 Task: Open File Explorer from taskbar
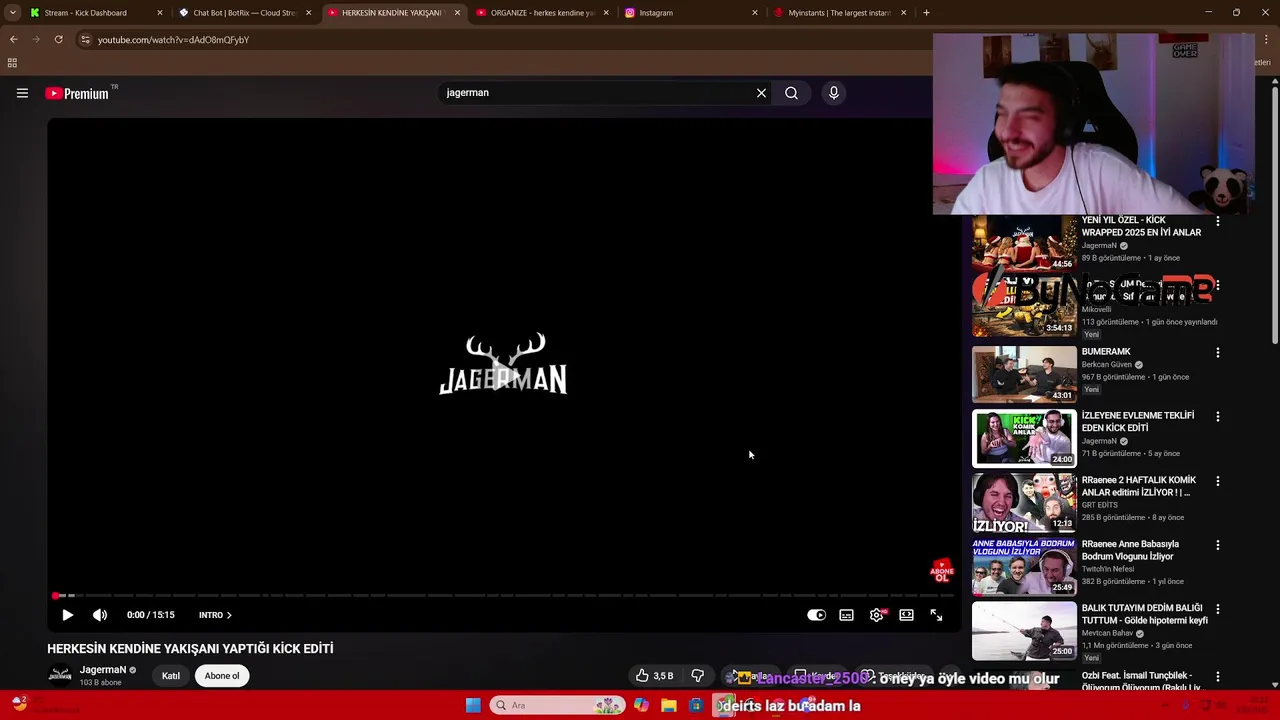[x=668, y=705]
